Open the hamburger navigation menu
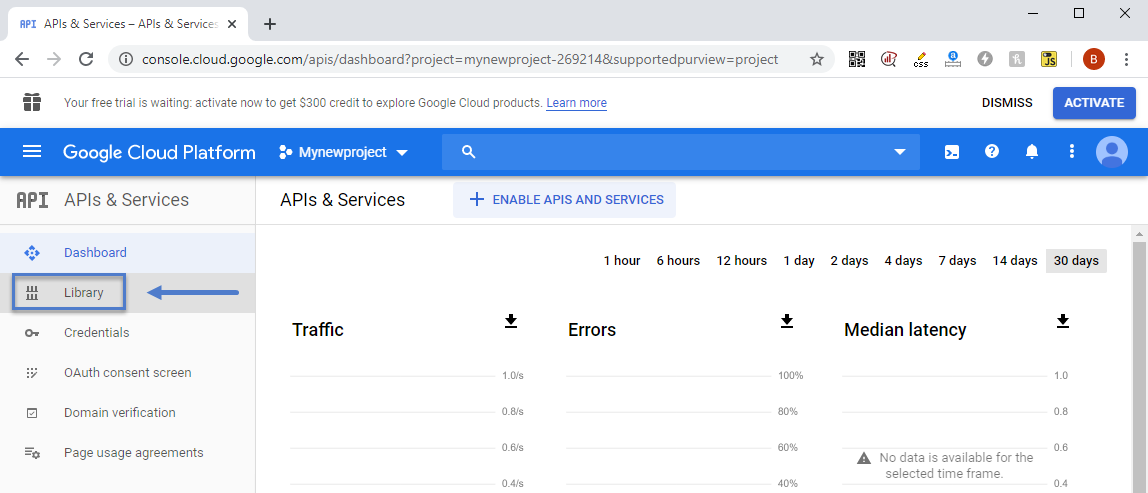Screen dimensions: 1148x493 [32, 152]
